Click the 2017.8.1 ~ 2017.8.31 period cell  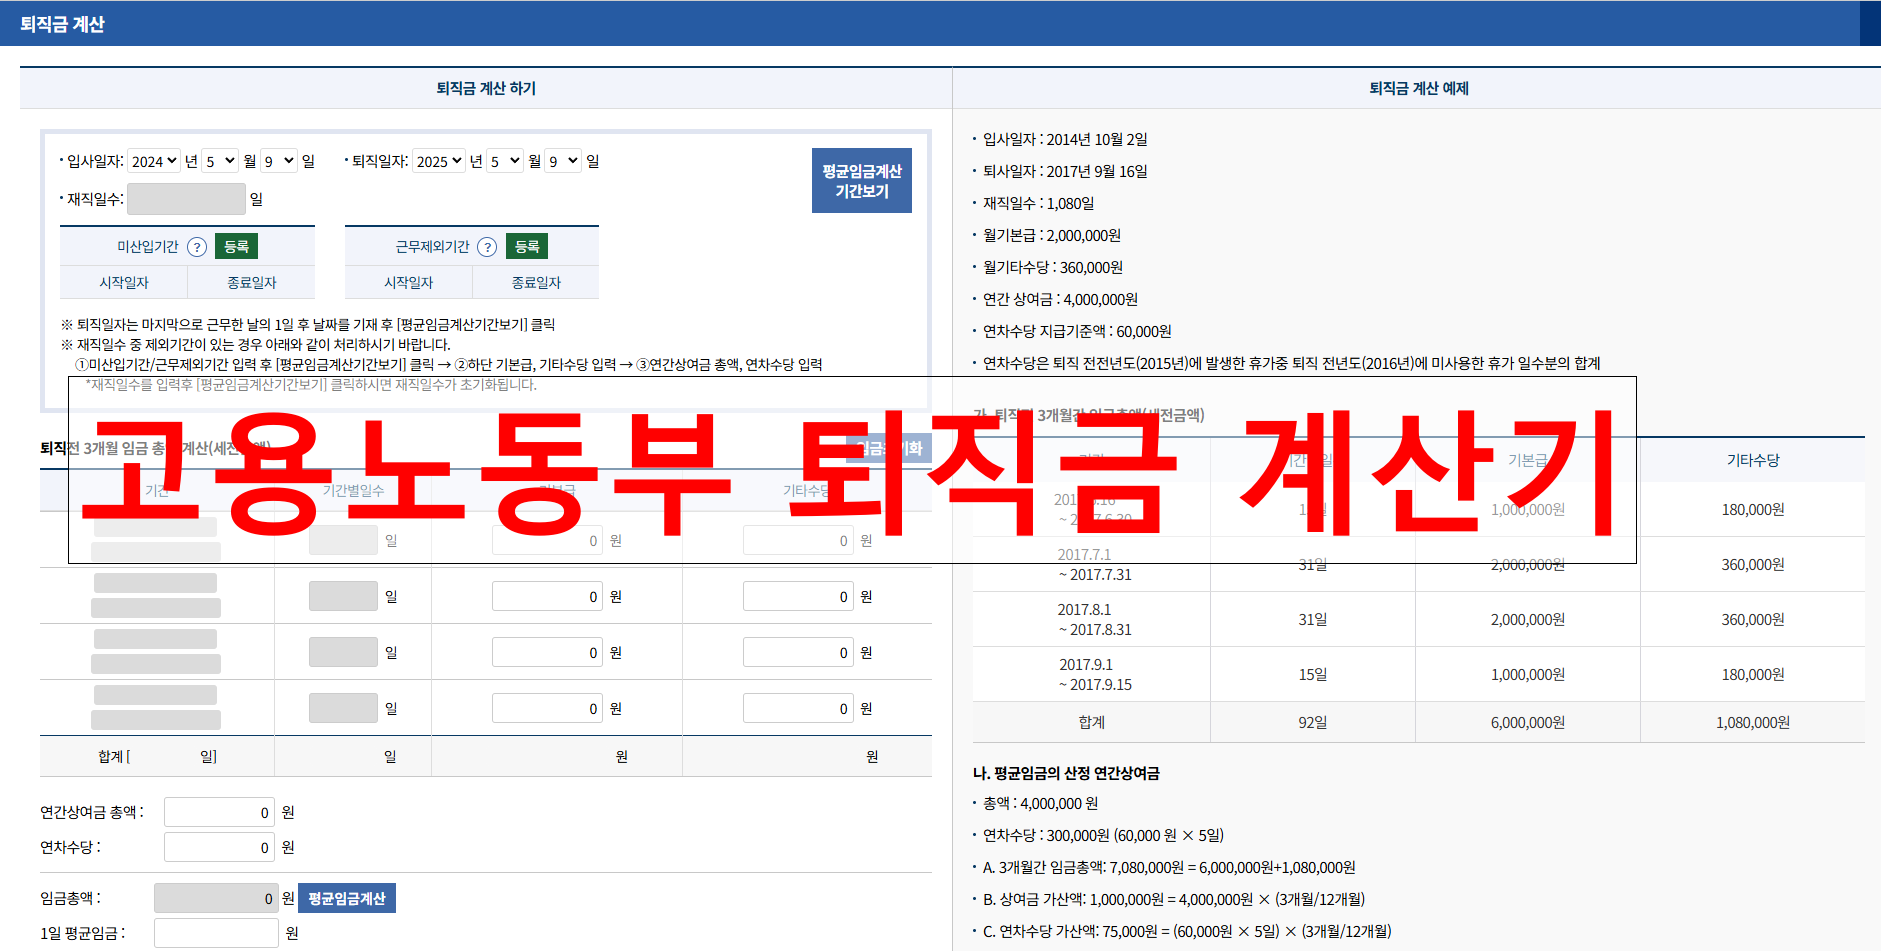1092,619
